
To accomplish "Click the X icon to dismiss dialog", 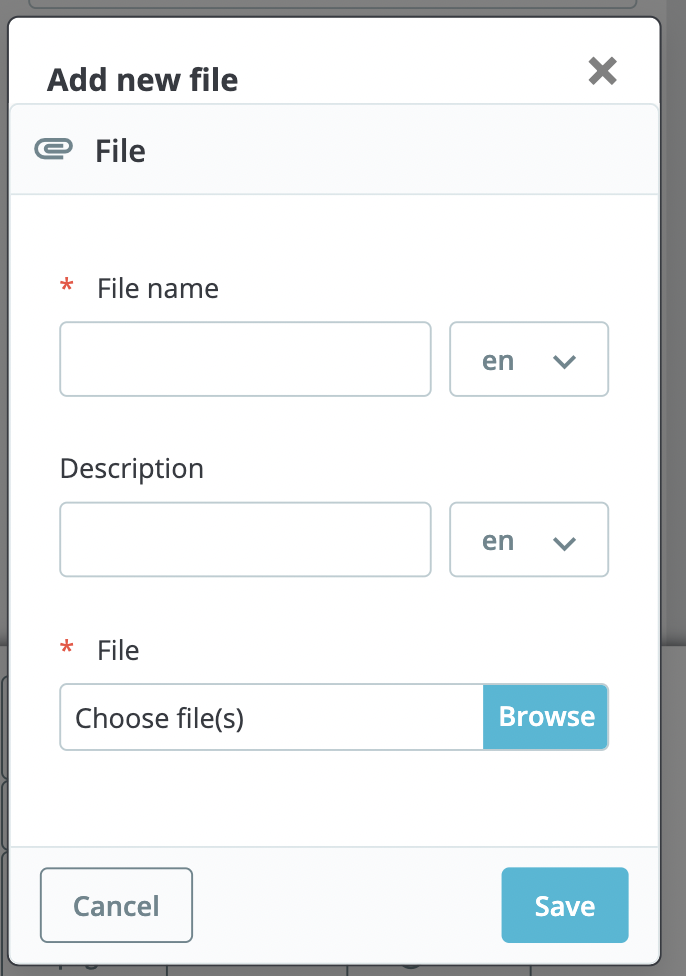I will 603,71.
